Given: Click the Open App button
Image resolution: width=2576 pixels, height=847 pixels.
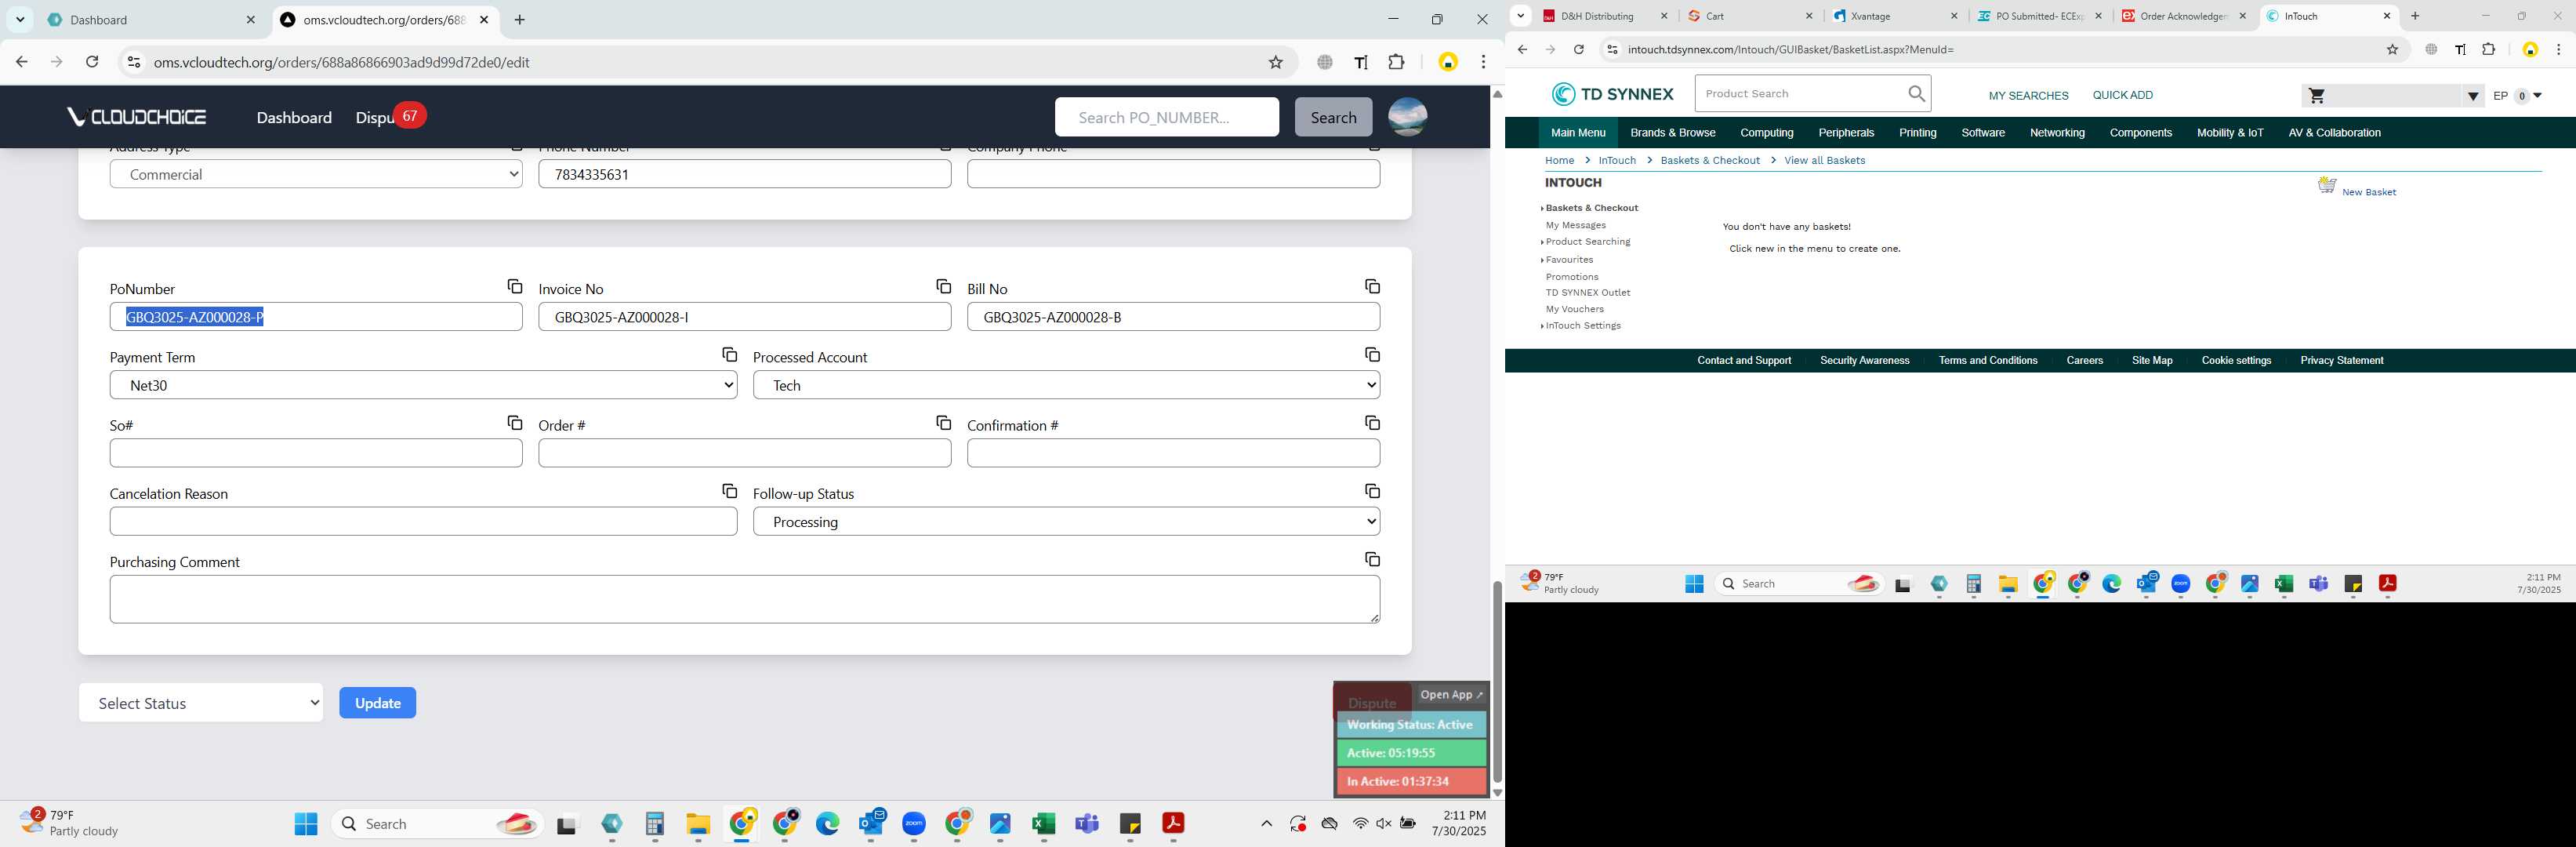Looking at the screenshot, I should click(x=1451, y=695).
